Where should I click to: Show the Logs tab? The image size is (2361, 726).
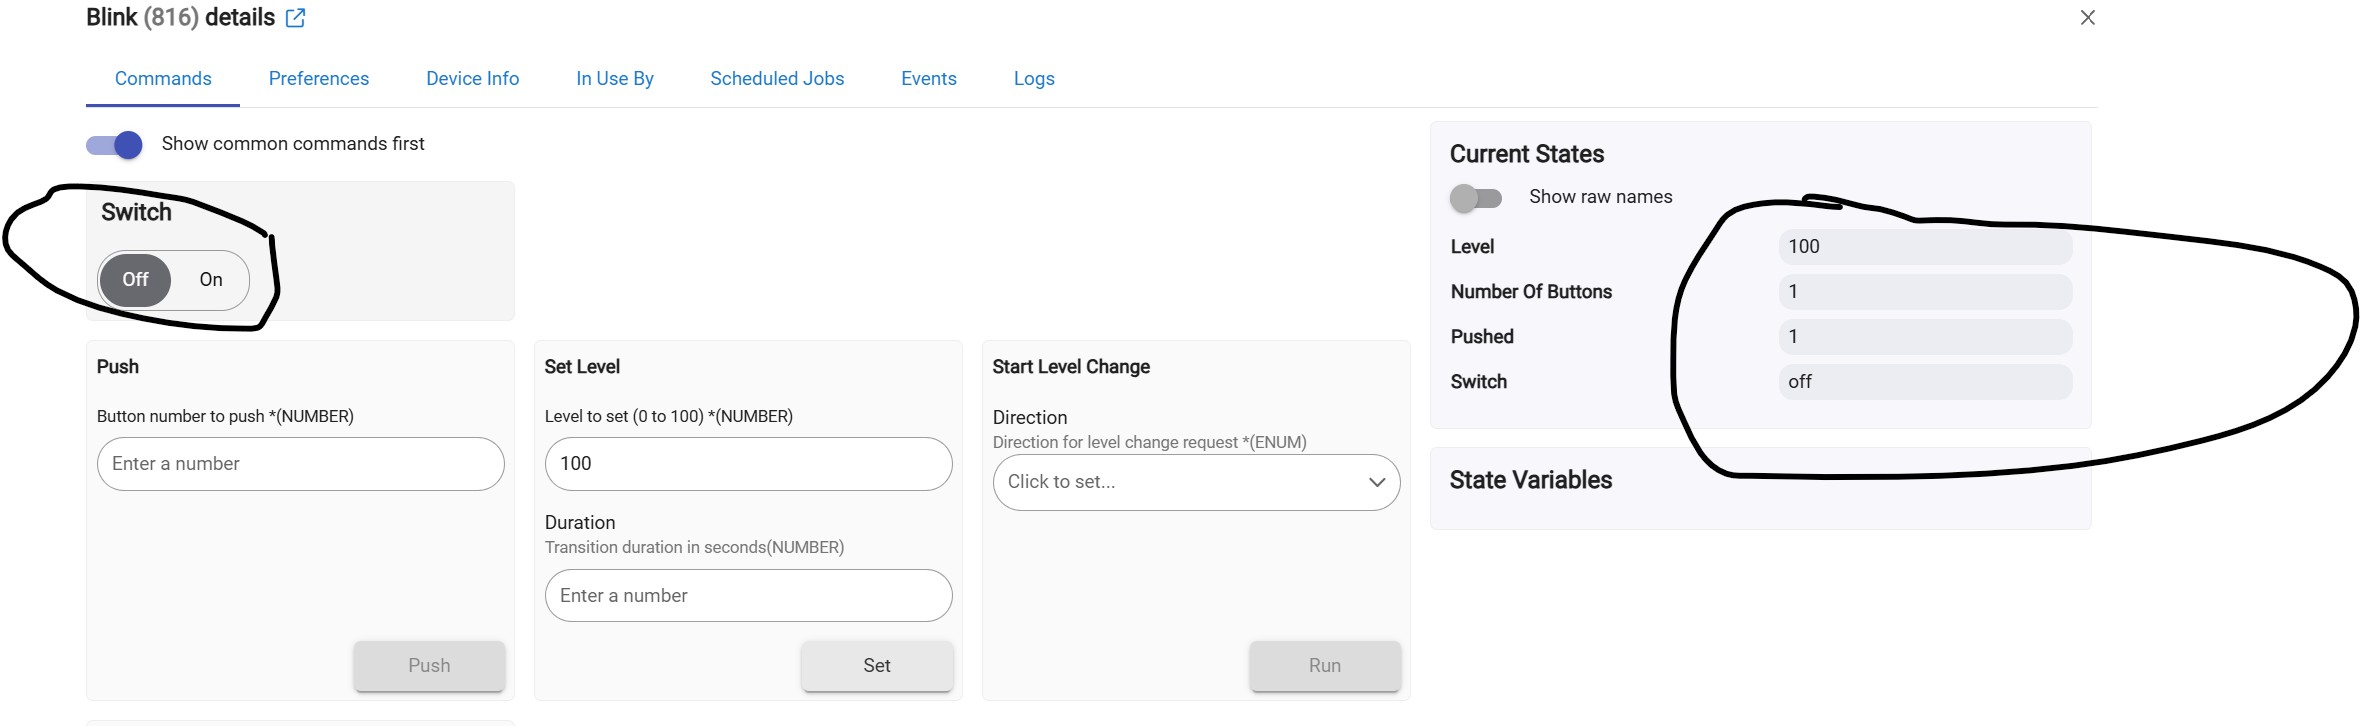(x=1033, y=79)
